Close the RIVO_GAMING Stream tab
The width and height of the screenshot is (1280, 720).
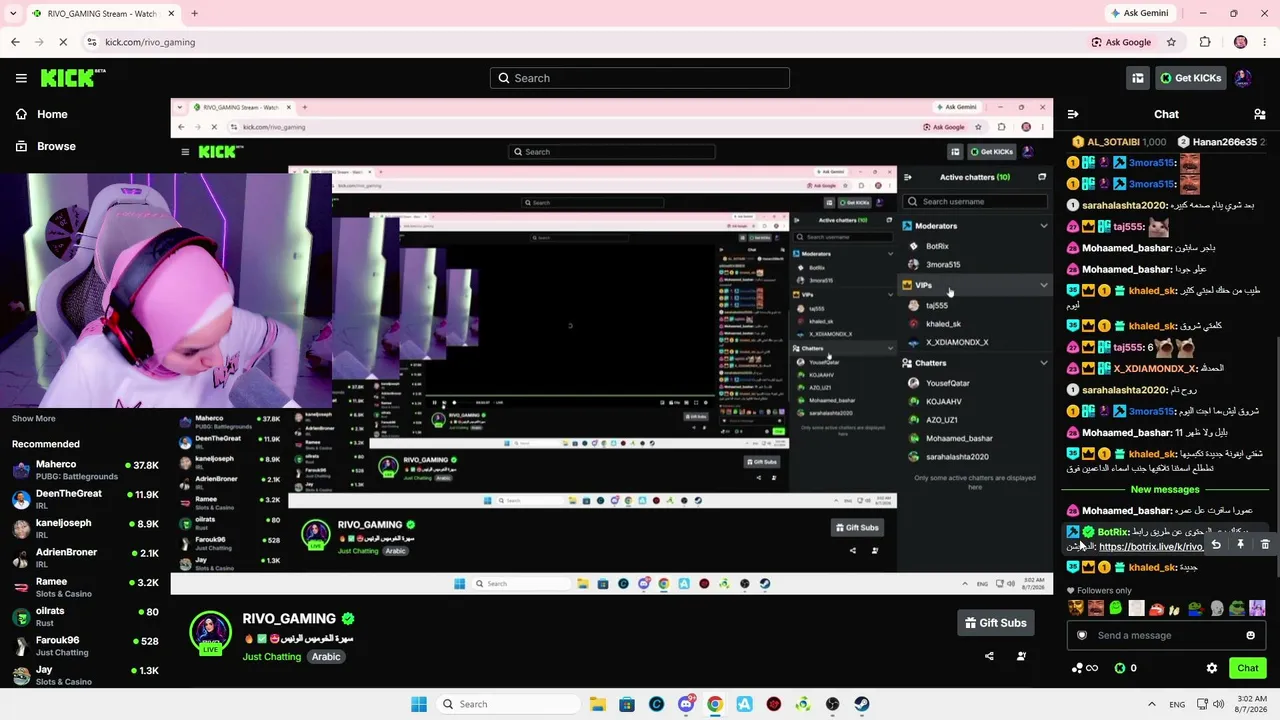click(170, 13)
